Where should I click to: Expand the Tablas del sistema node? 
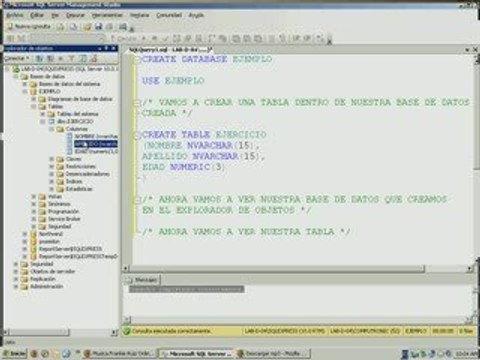point(43,114)
